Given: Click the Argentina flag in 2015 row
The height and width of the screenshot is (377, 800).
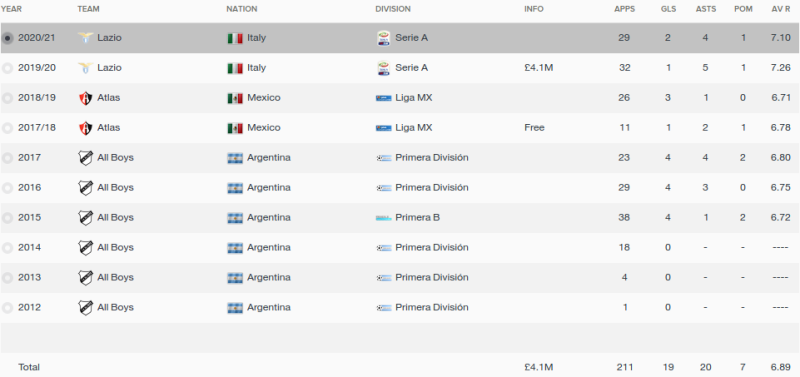Looking at the screenshot, I should click(x=235, y=218).
